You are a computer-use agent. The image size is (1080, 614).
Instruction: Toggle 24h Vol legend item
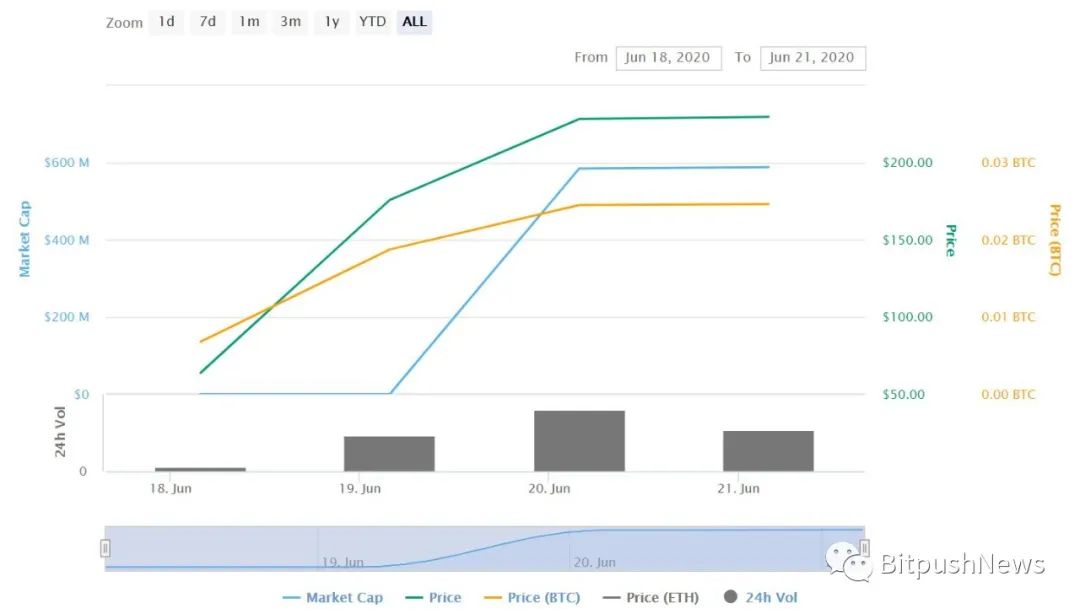coord(760,598)
